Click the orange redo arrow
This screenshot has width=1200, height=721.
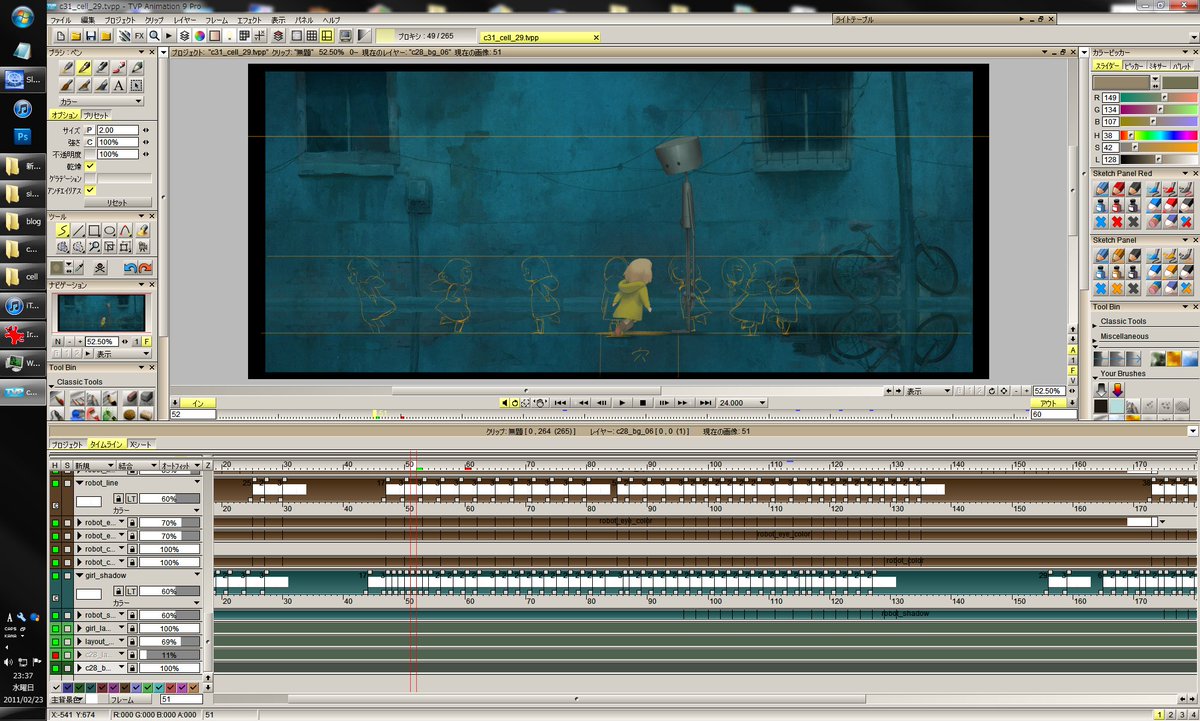point(145,268)
